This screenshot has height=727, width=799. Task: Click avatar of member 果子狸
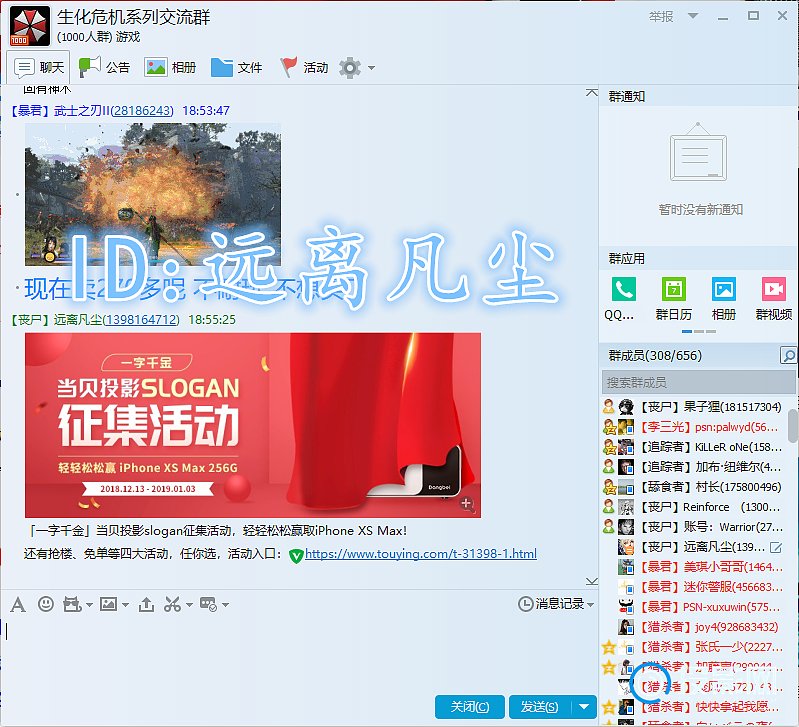626,407
